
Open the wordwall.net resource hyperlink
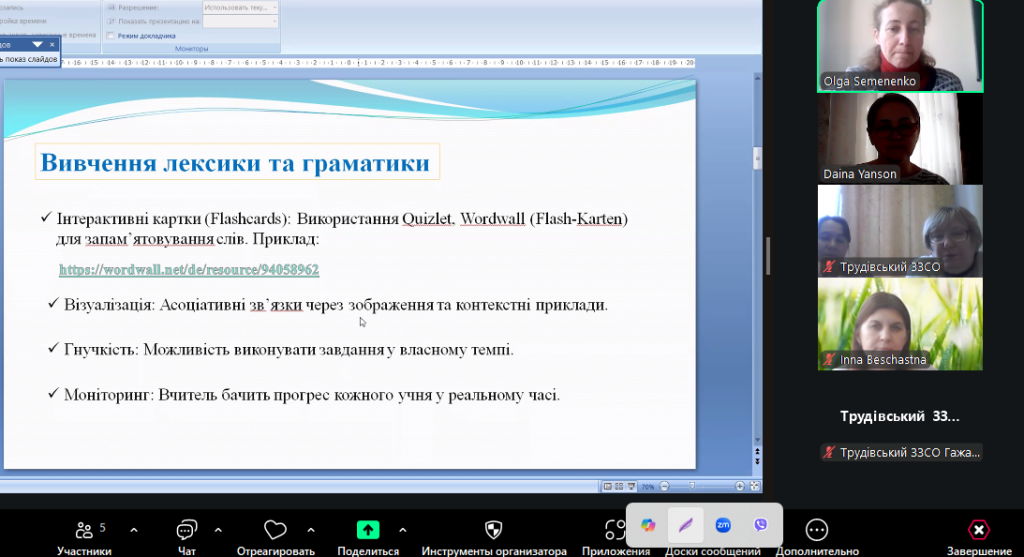189,270
